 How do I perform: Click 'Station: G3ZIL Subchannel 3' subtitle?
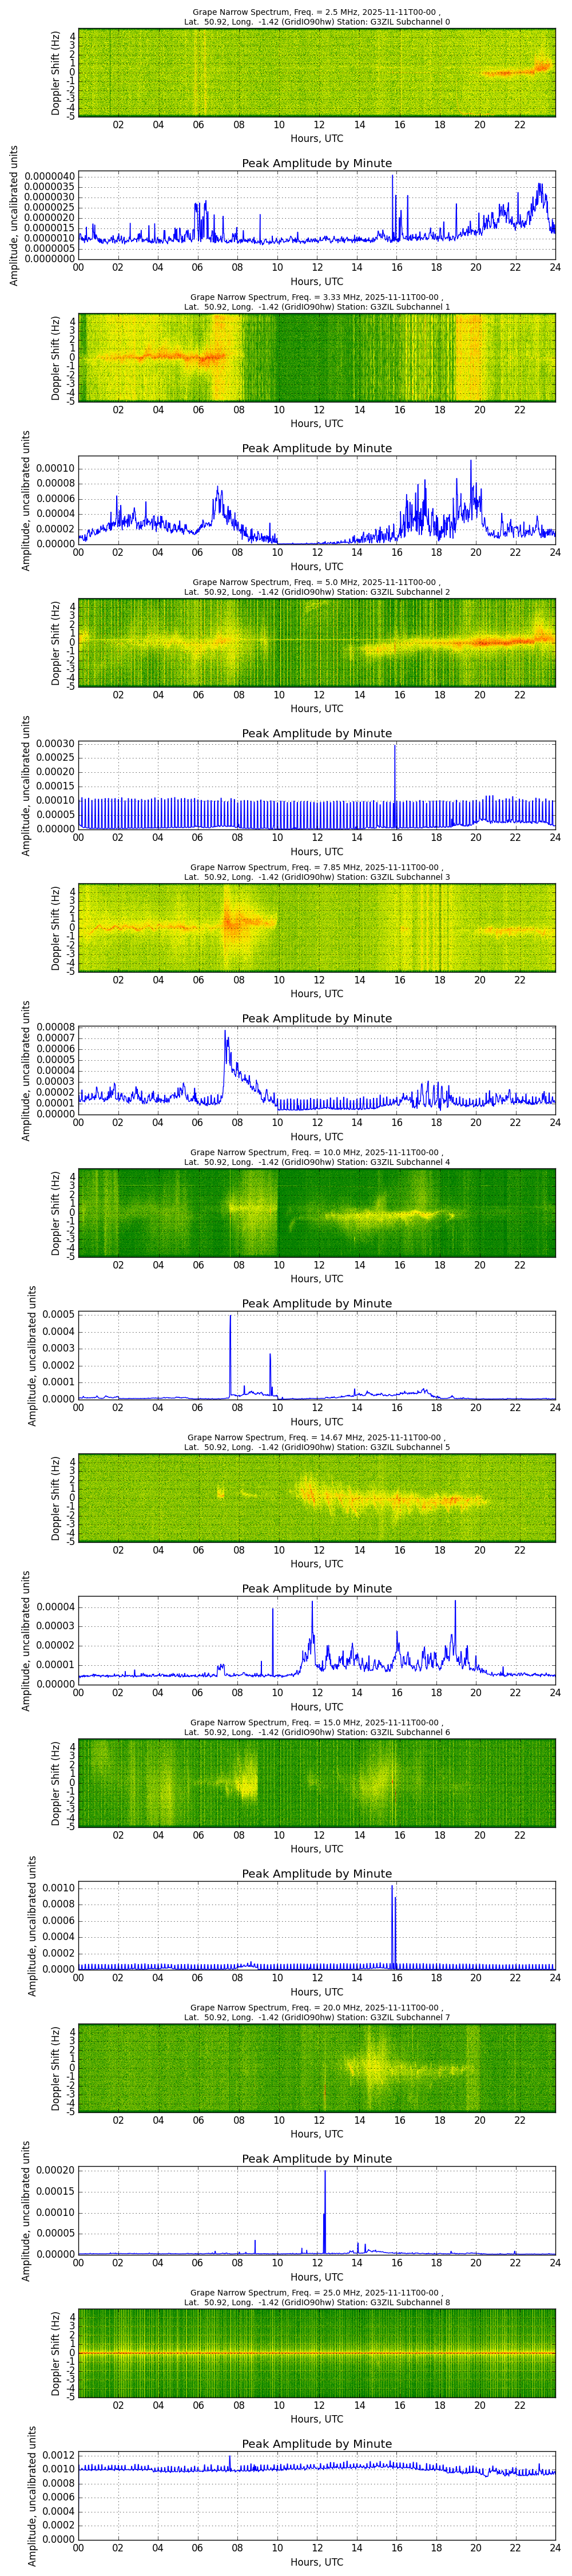pyautogui.click(x=393, y=877)
